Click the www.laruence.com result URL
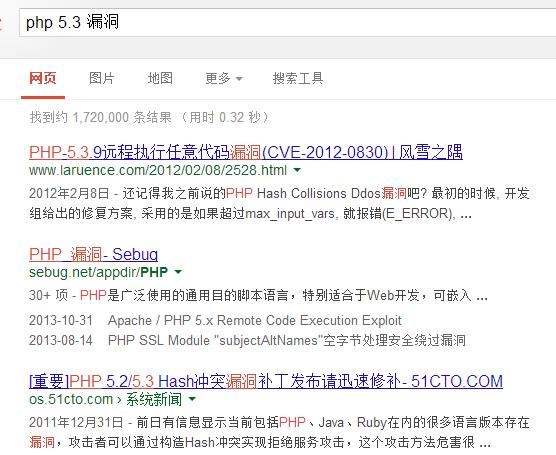Image resolution: width=556 pixels, height=455 pixels. pyautogui.click(x=158, y=170)
